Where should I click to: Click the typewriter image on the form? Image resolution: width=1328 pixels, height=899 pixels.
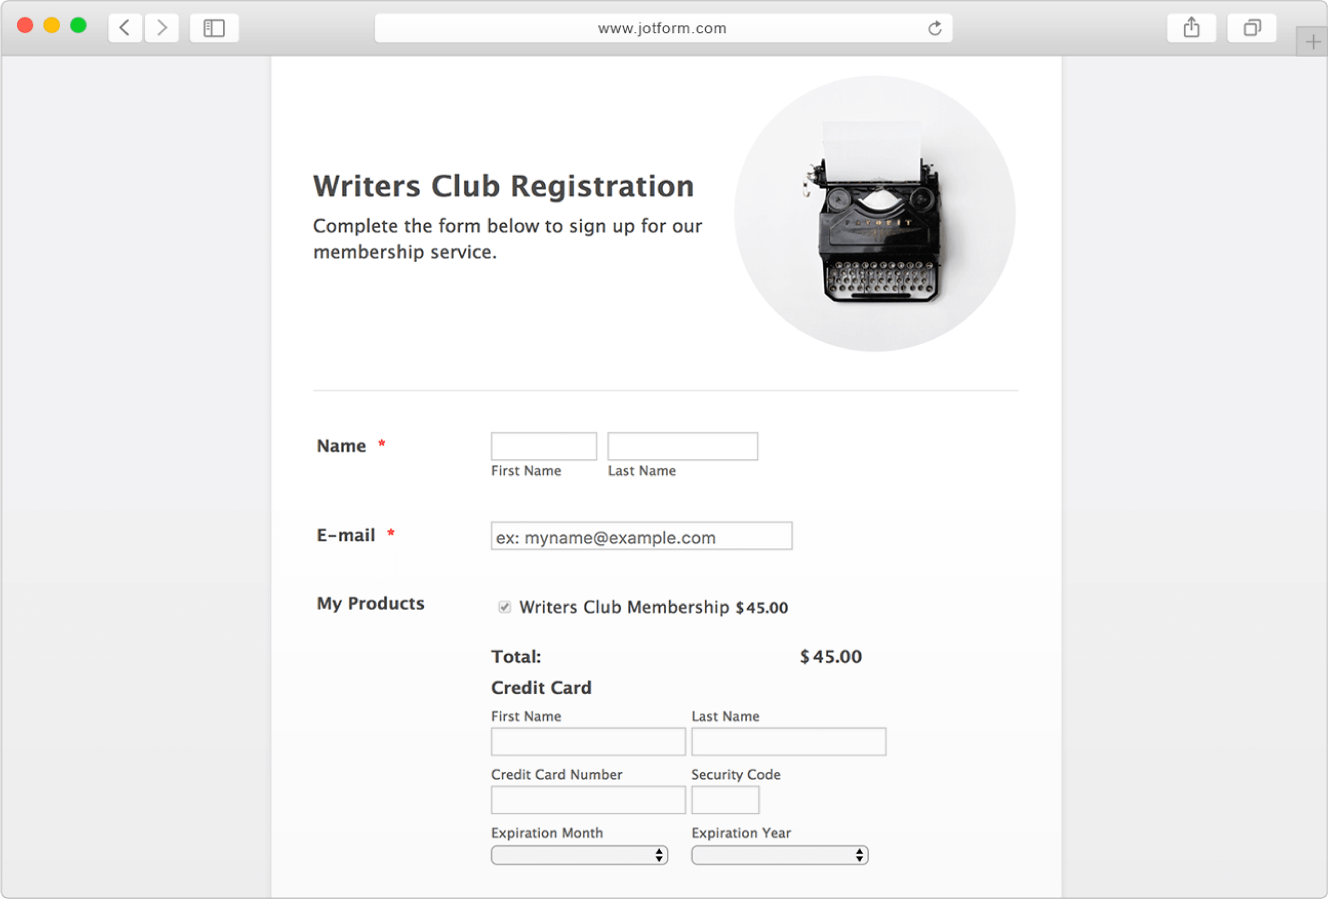(874, 213)
